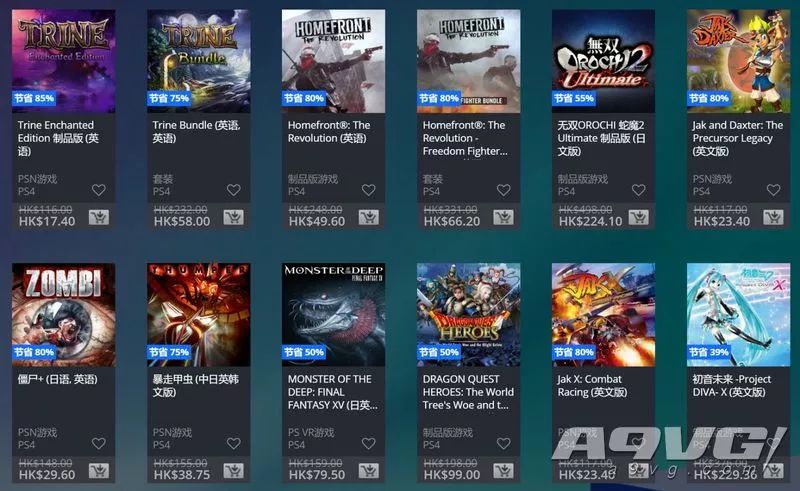
Task: Toggle wishlist heart for Orochi 2 Ultimate
Action: [638, 190]
